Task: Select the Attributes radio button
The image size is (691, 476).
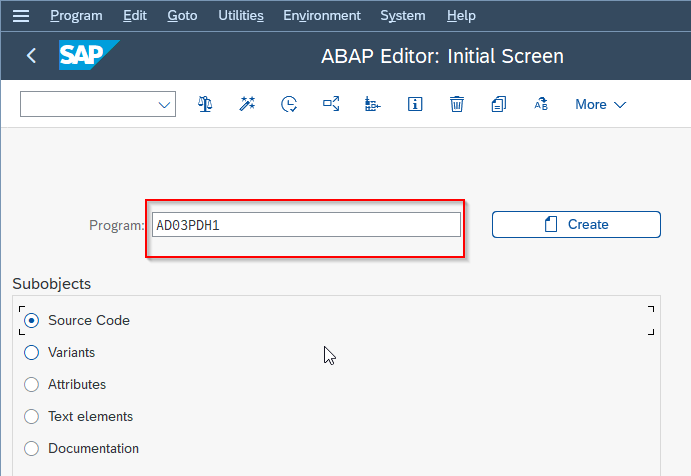Action: [x=31, y=384]
